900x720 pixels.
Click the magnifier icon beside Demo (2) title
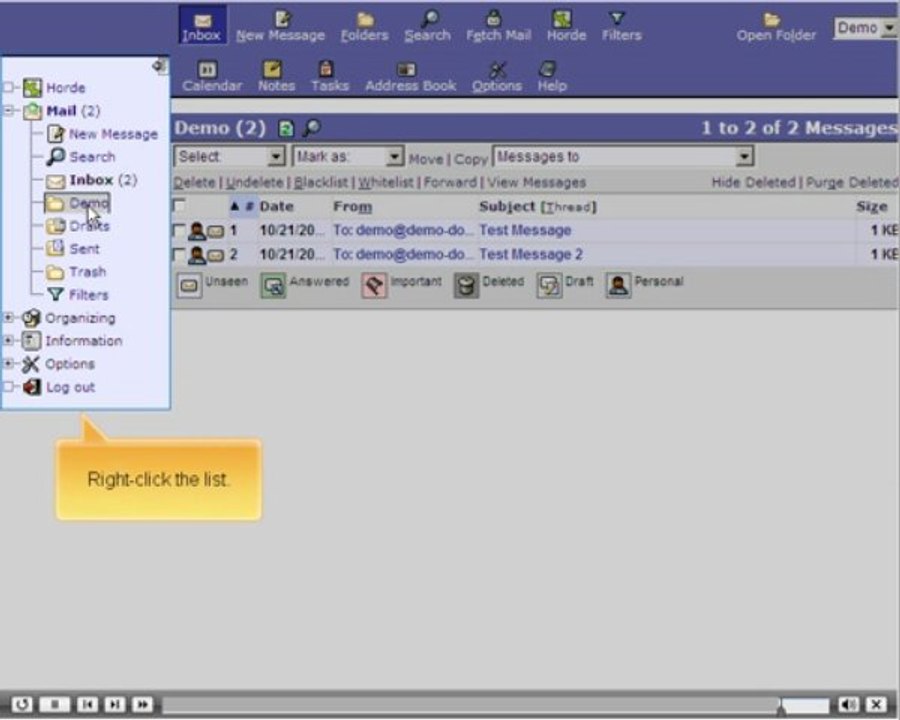click(x=311, y=127)
